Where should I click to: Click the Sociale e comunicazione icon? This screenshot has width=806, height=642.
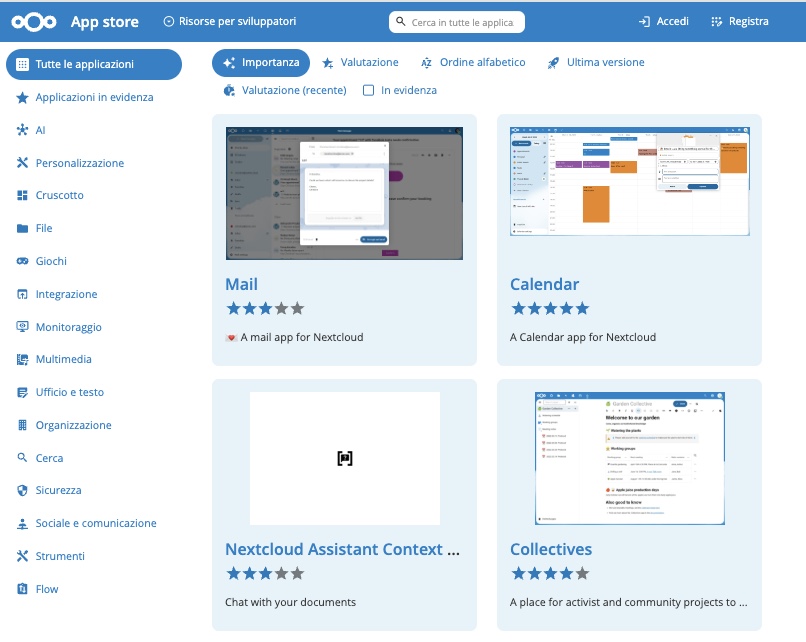coord(22,523)
